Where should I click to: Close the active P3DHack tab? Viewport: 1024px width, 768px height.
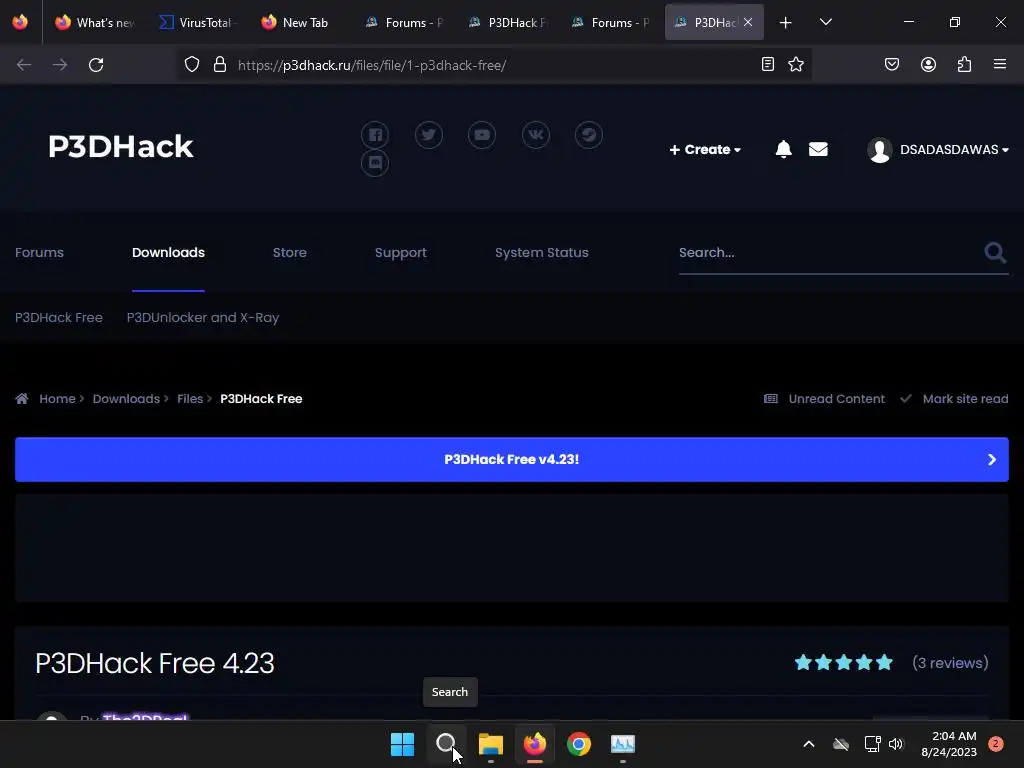click(x=748, y=22)
